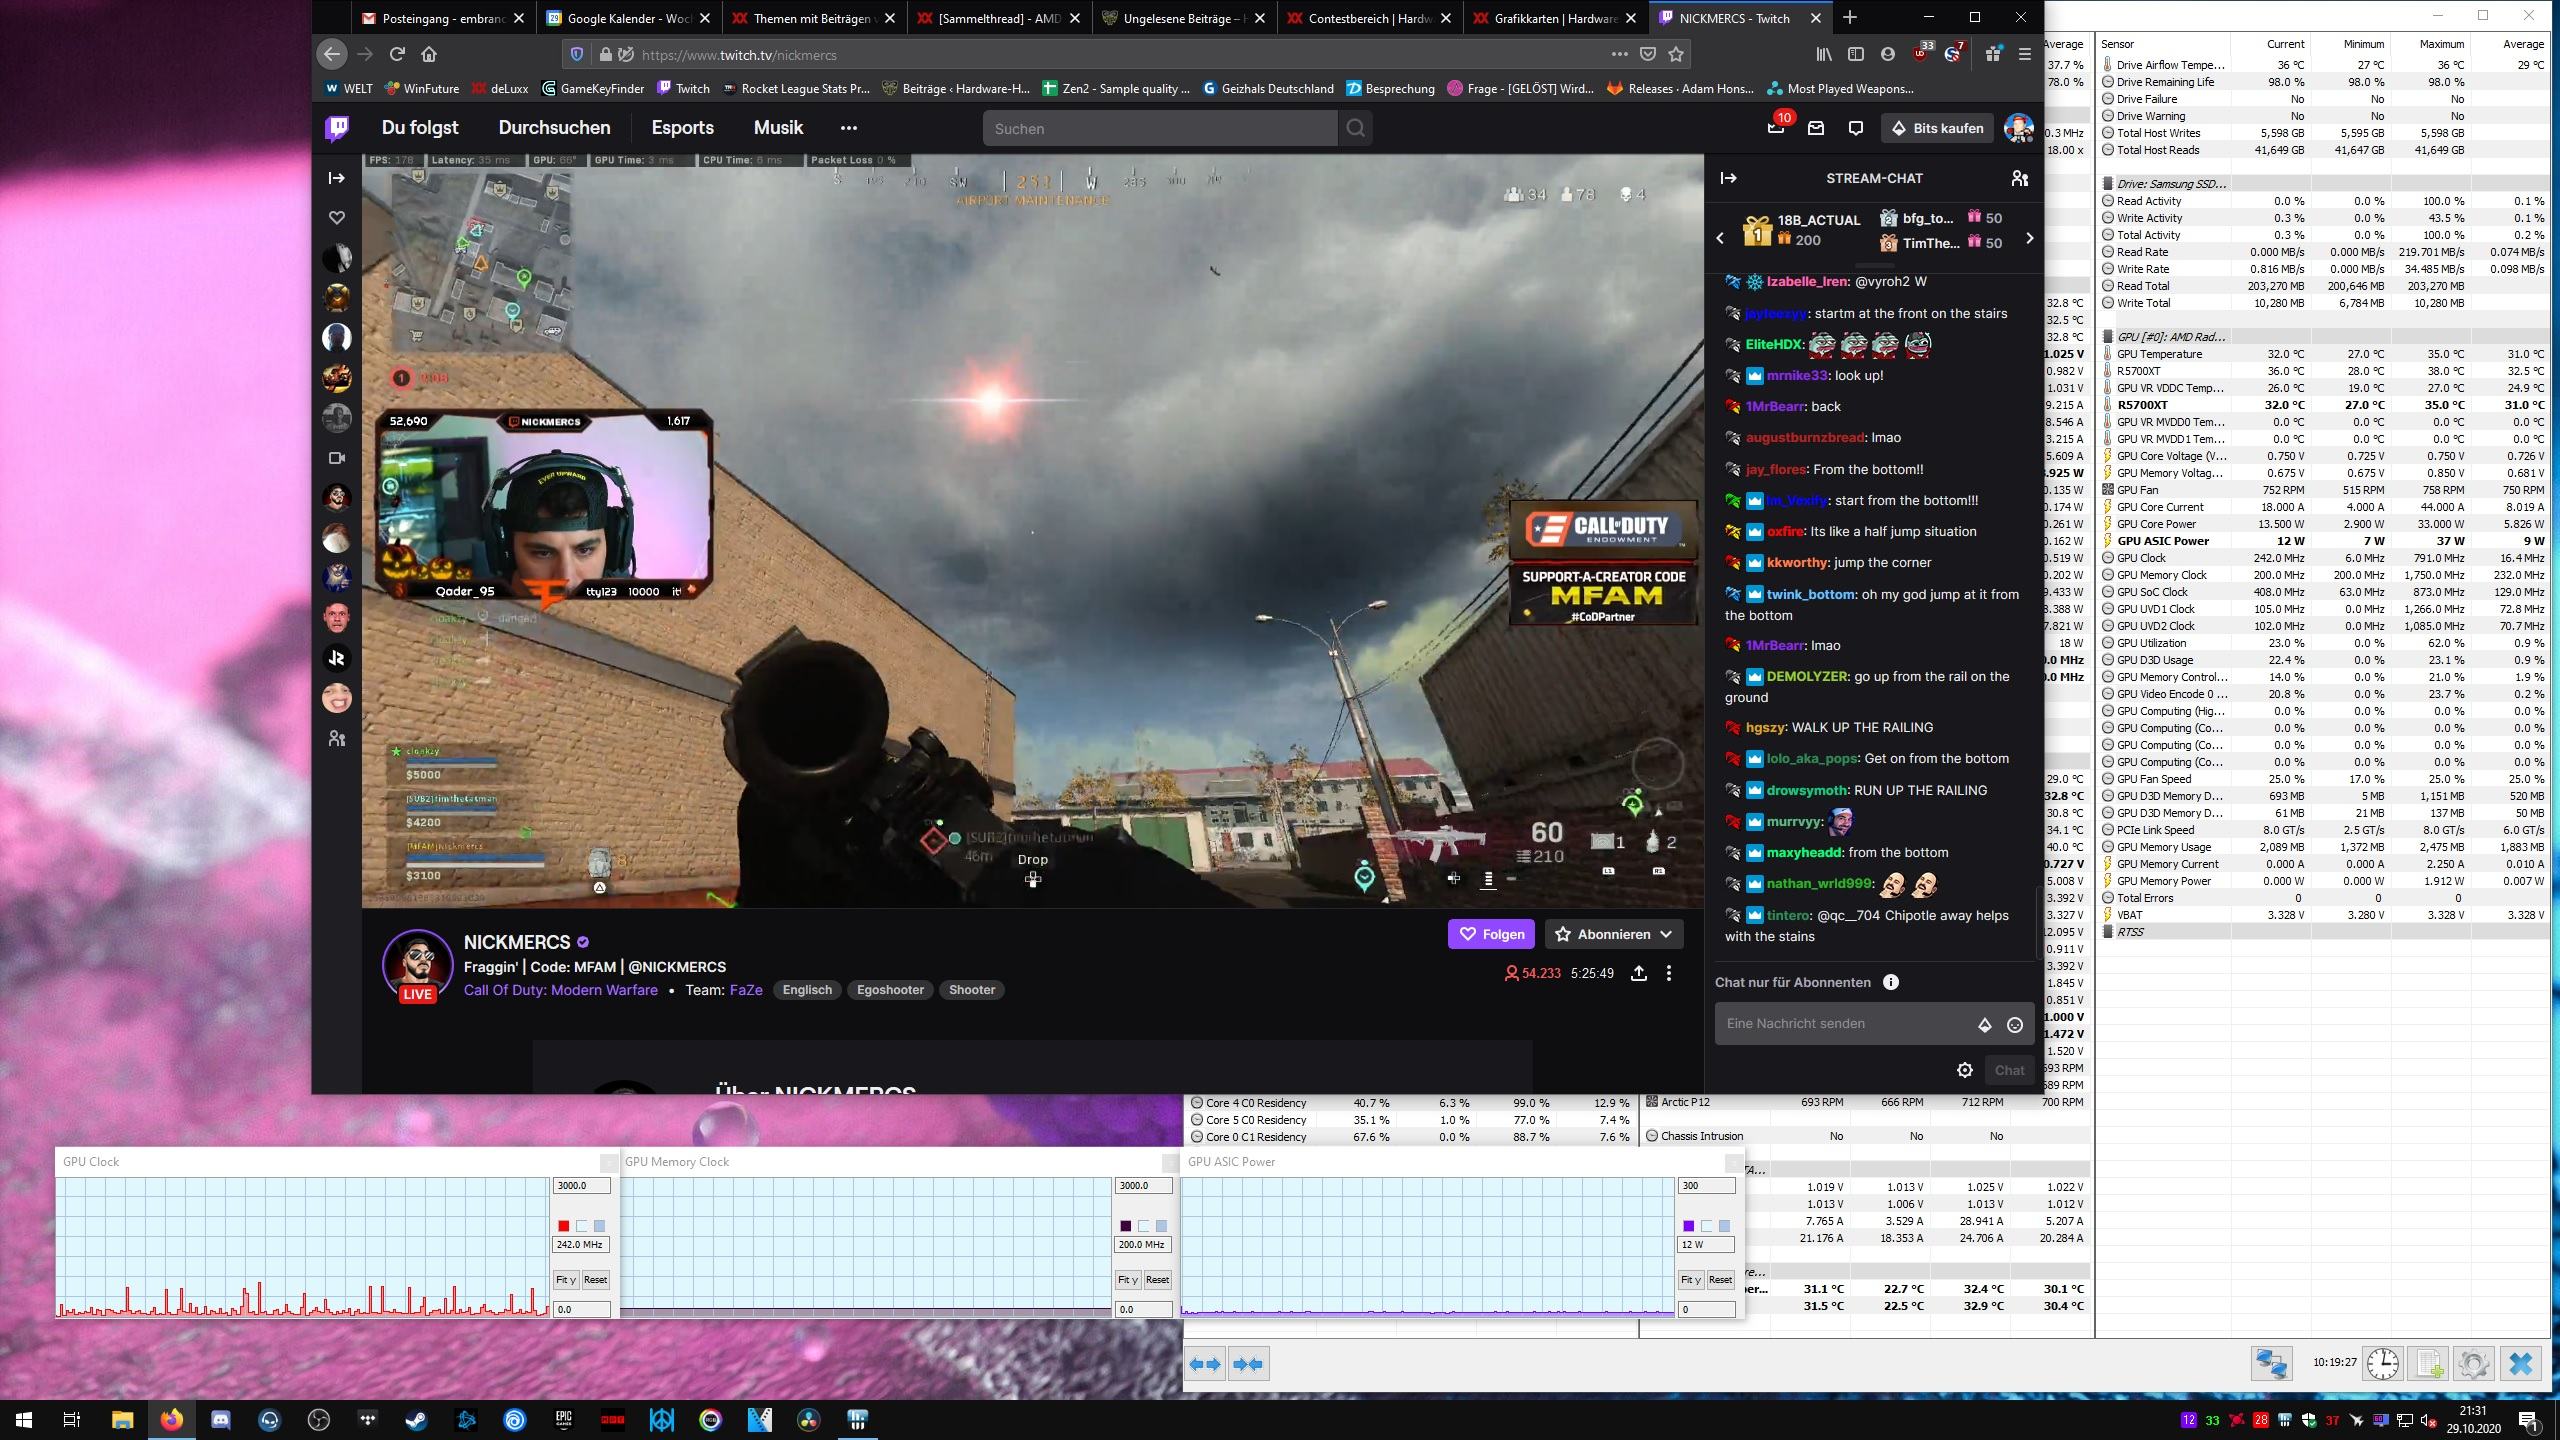Show previous gift leaderboard entries arrow

(x=1720, y=238)
